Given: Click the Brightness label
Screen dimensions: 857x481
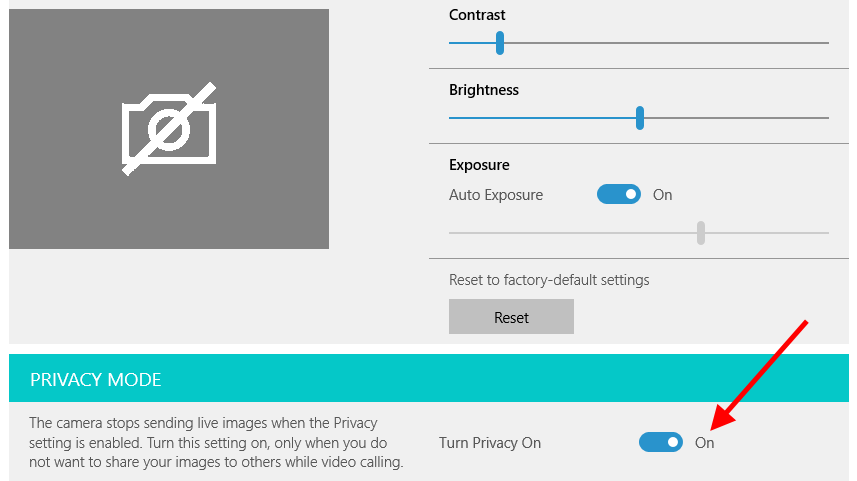Looking at the screenshot, I should 484,90.
